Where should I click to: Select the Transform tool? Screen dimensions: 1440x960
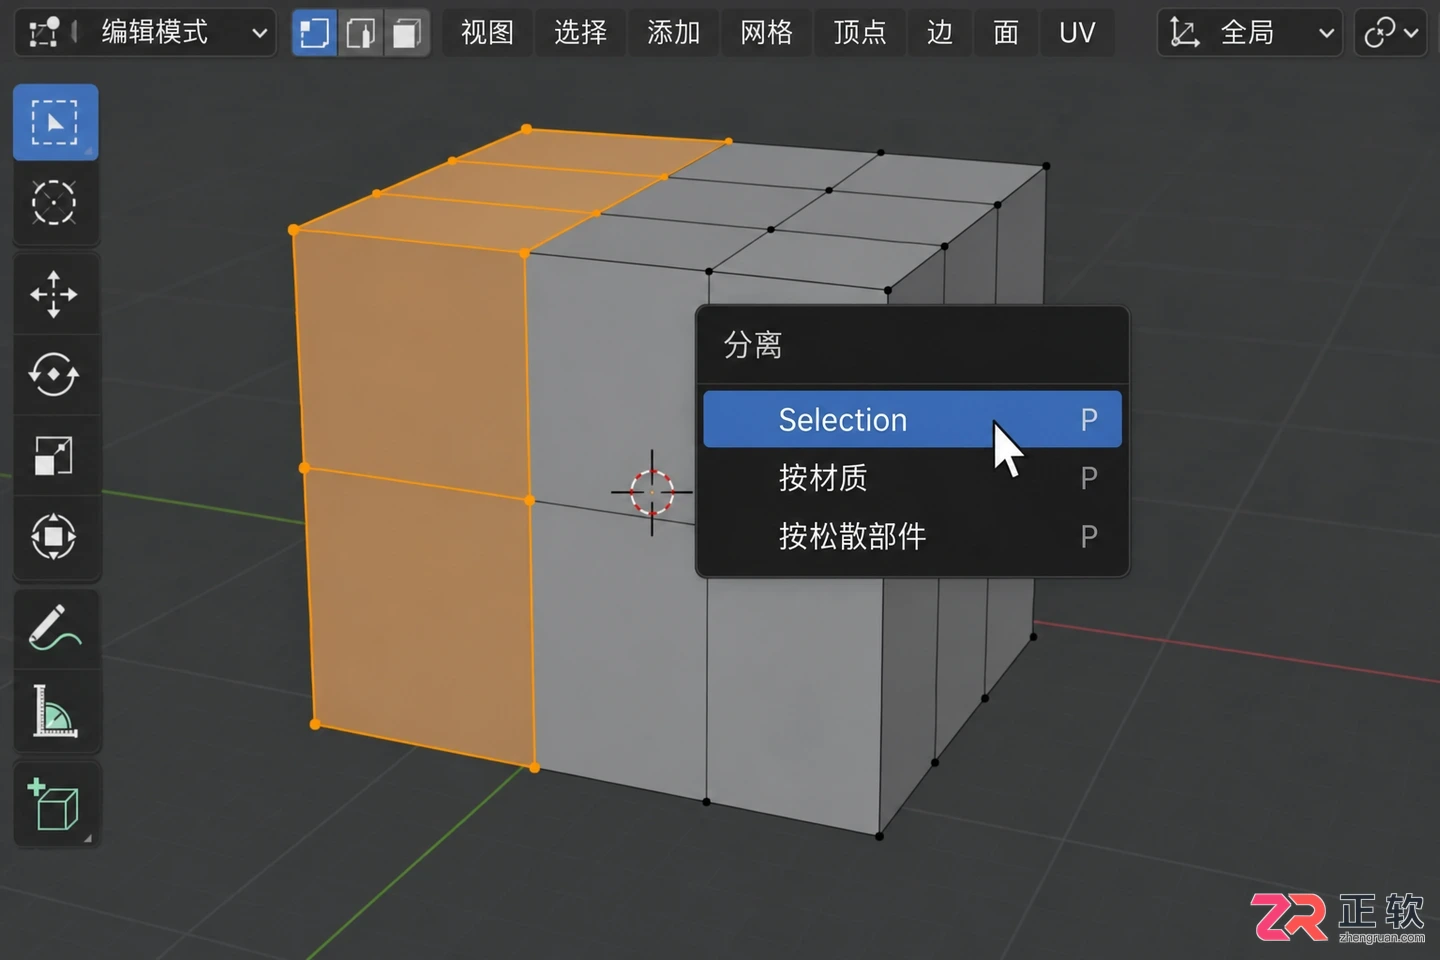[x=55, y=537]
